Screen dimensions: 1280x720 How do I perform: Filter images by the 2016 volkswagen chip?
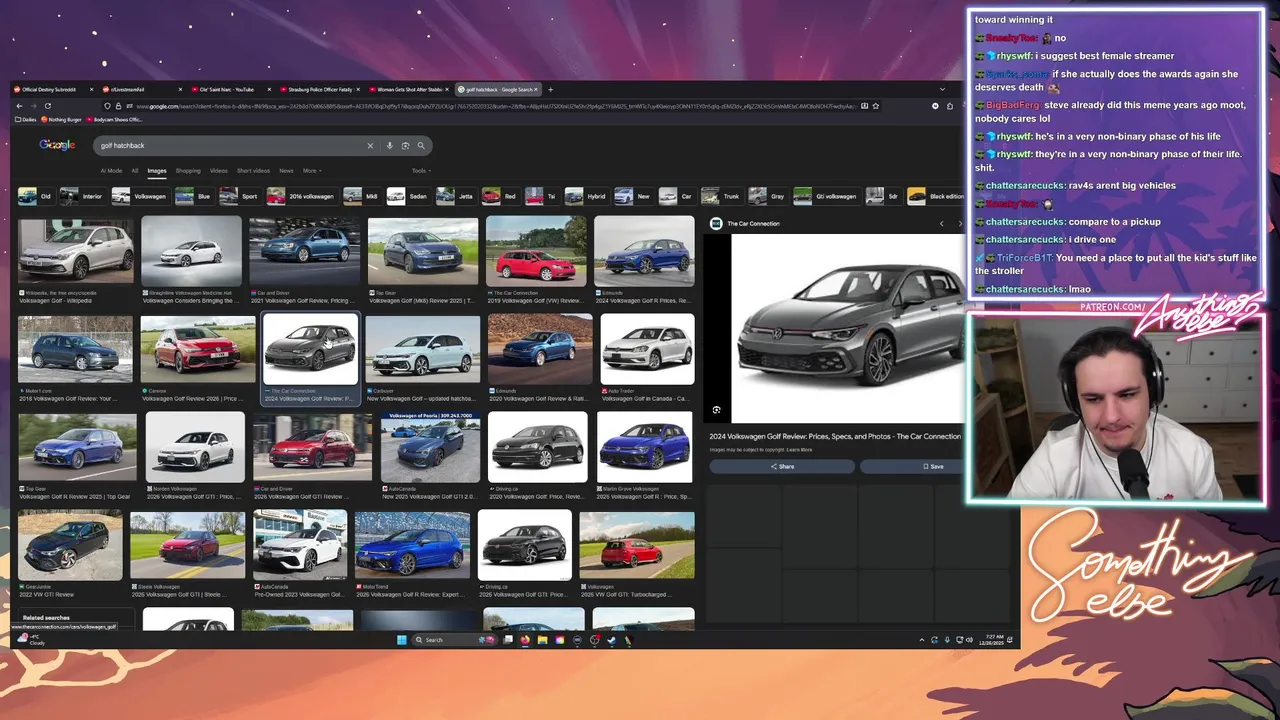click(x=301, y=196)
